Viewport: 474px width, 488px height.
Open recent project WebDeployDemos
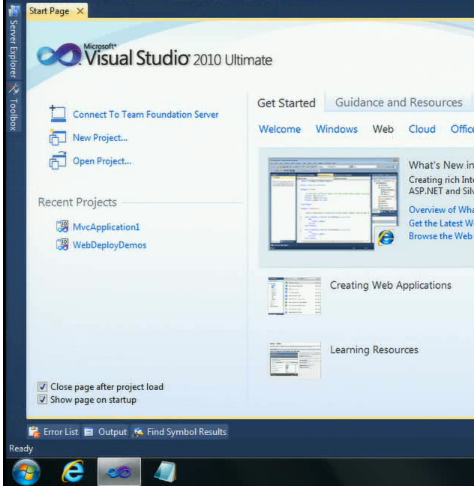(109, 245)
